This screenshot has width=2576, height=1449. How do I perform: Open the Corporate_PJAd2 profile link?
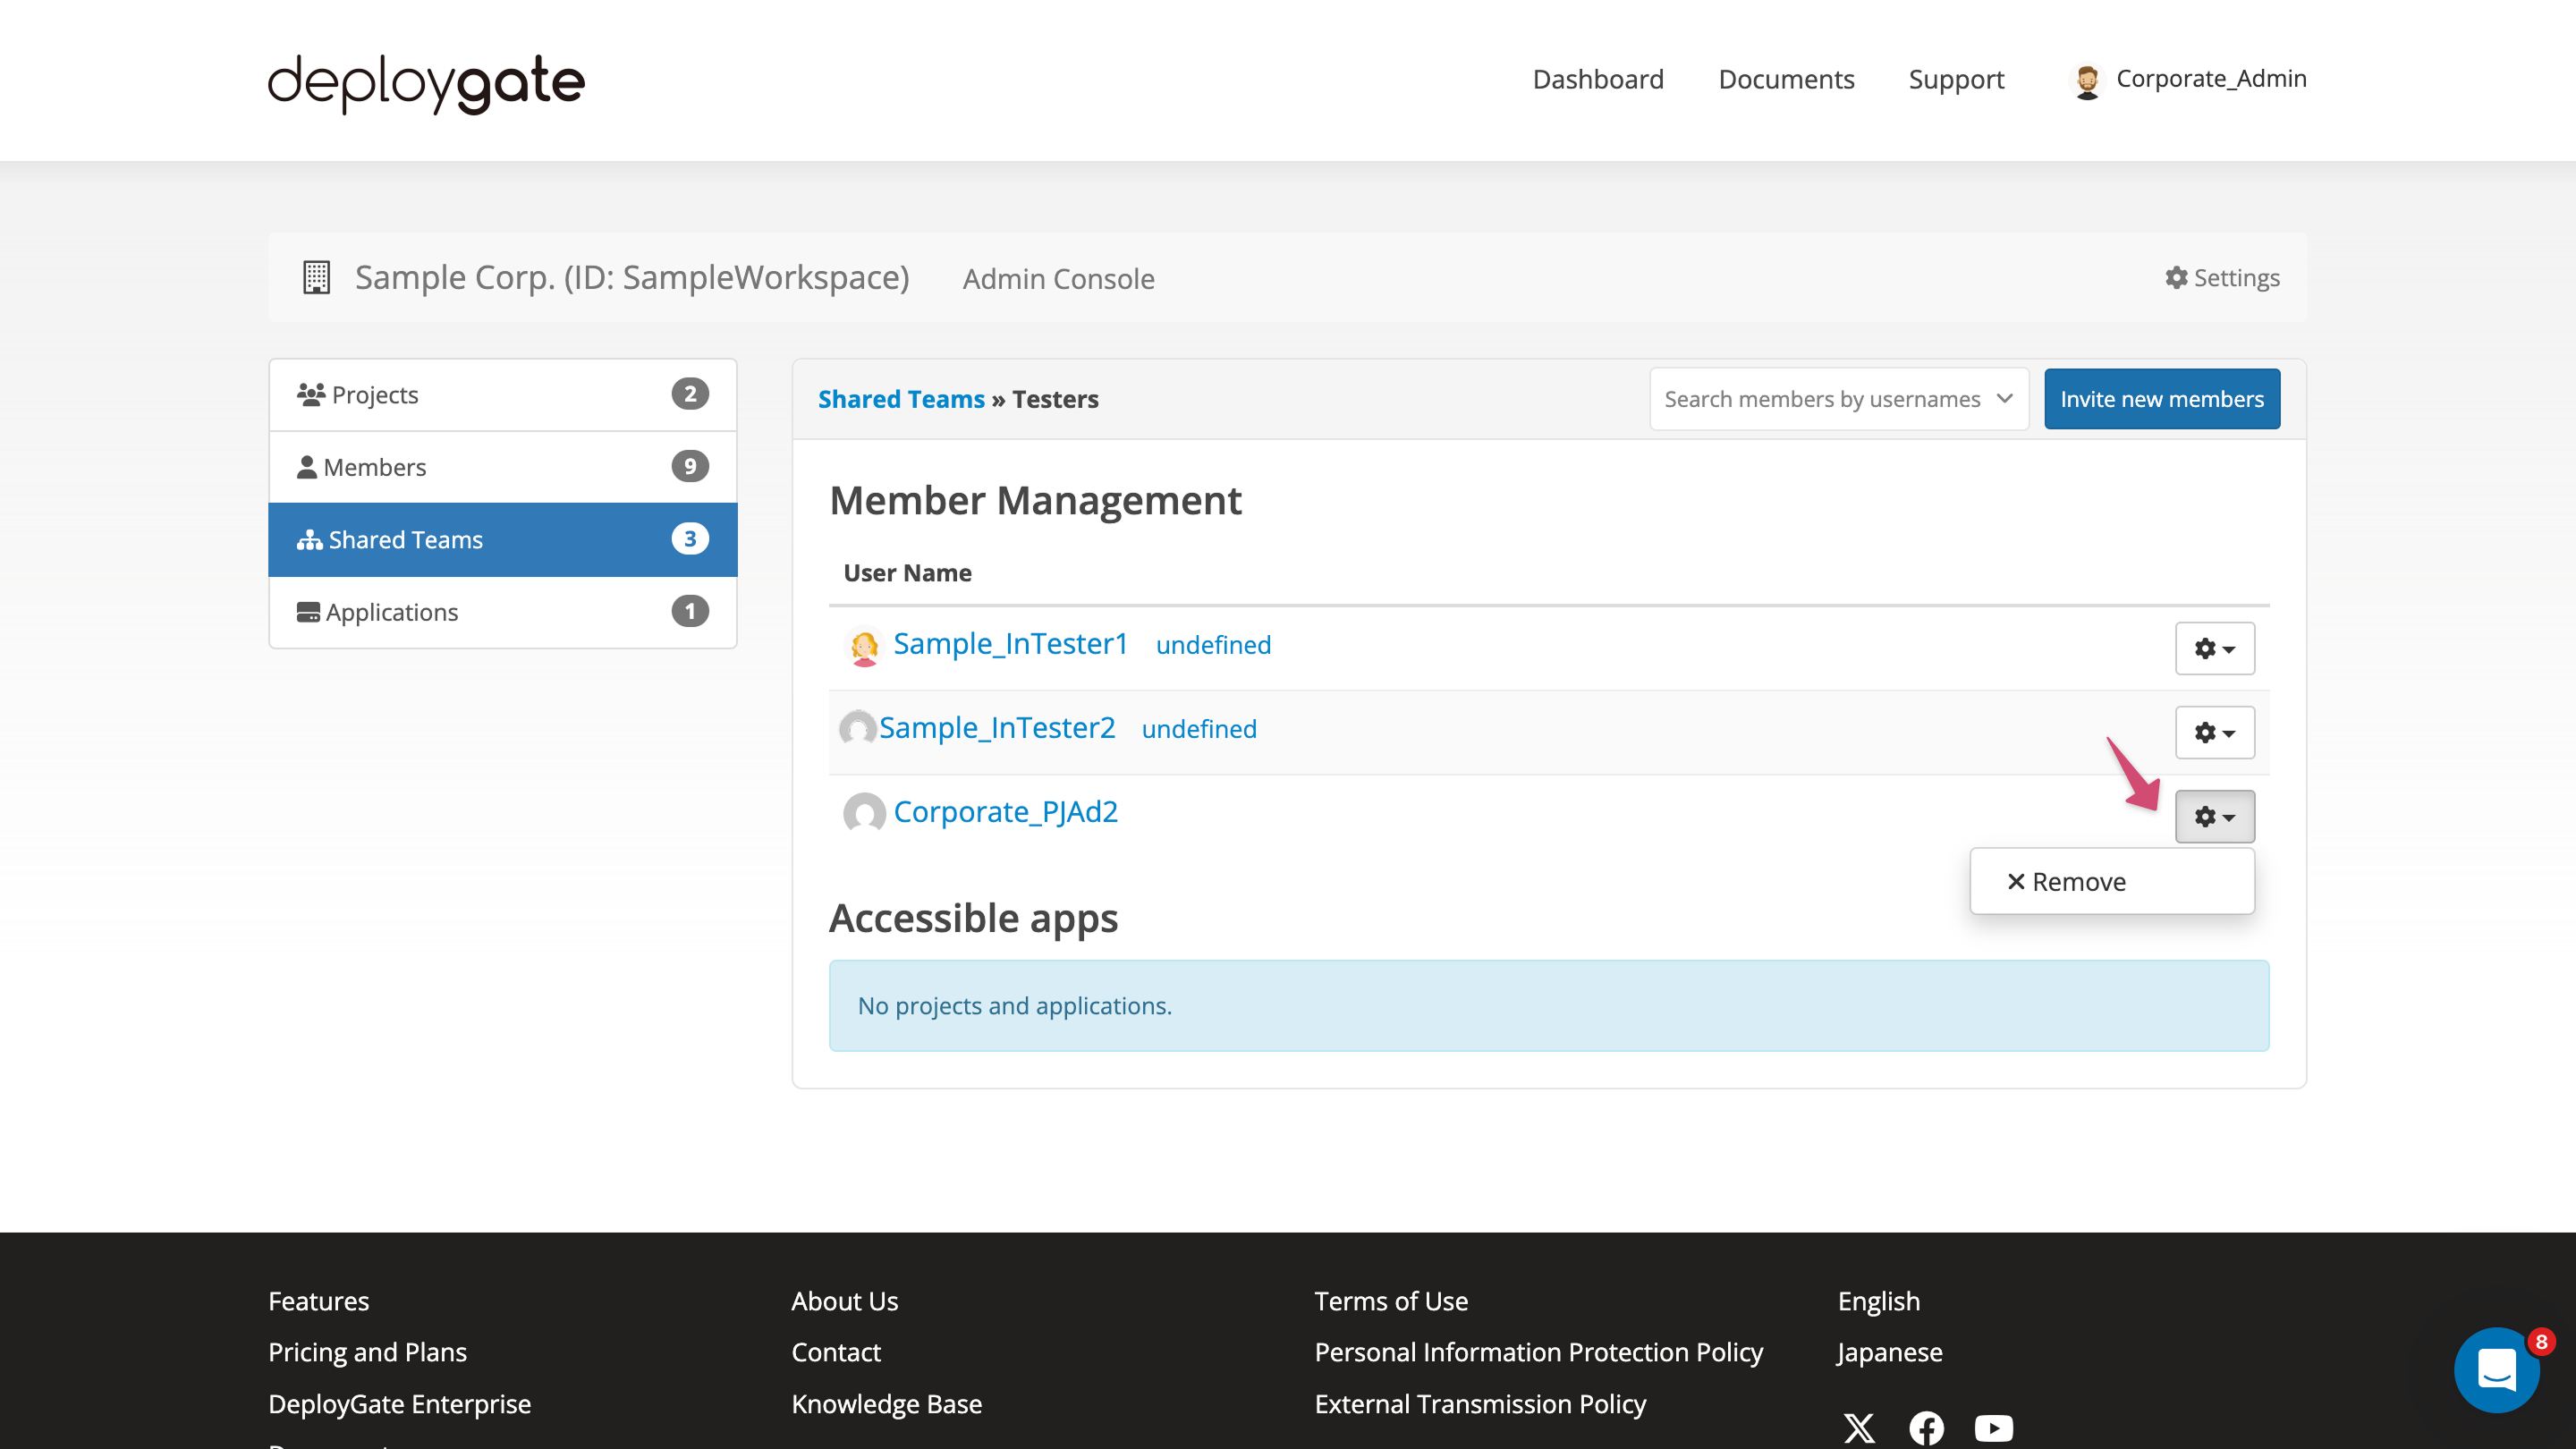1005,812
